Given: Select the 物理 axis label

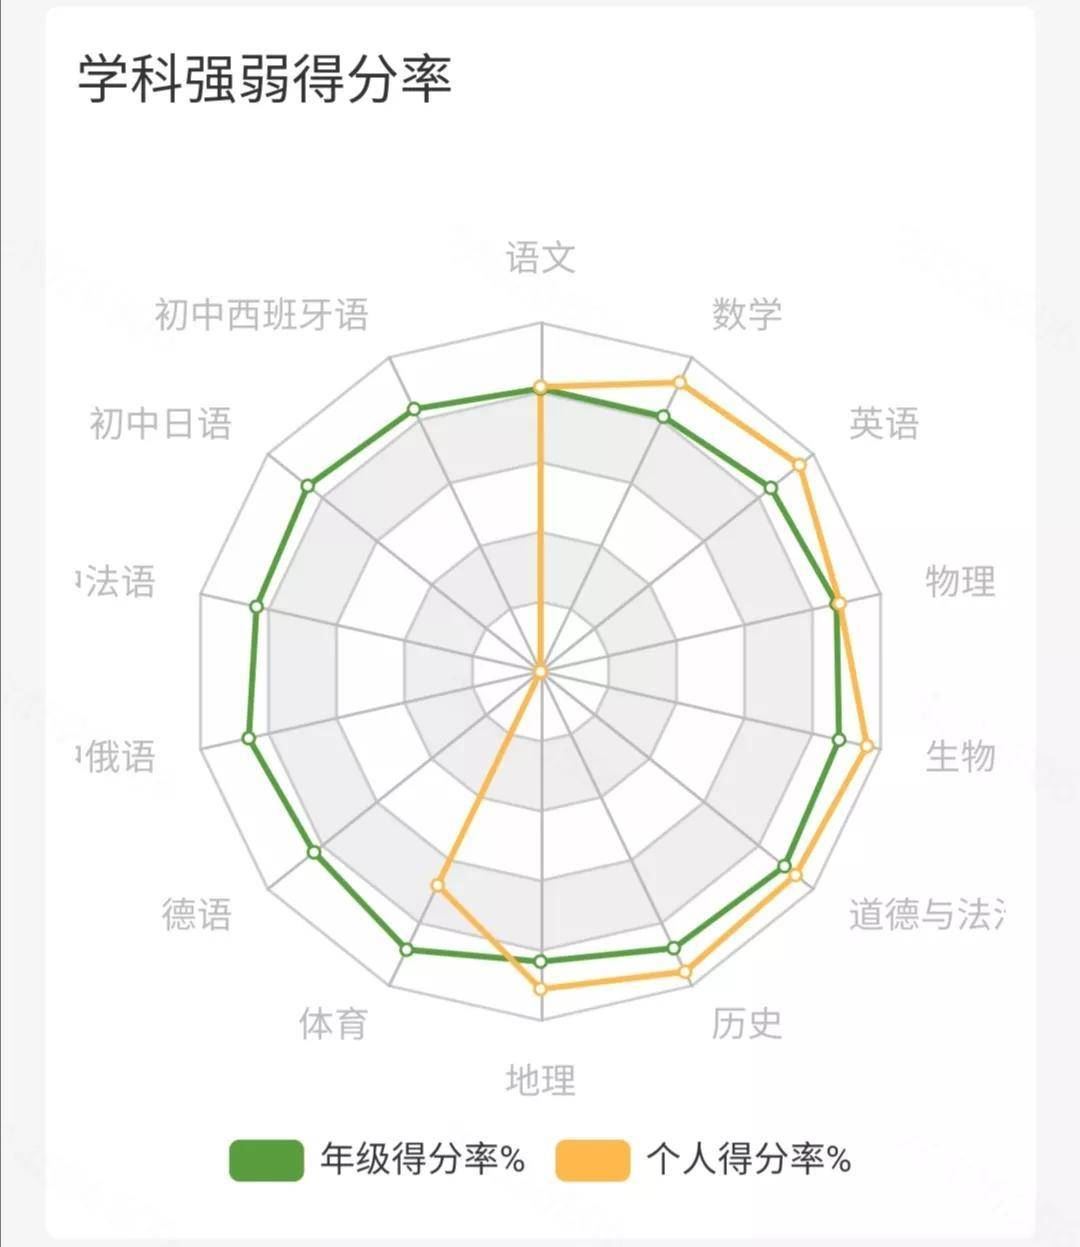Looking at the screenshot, I should click(x=960, y=580).
